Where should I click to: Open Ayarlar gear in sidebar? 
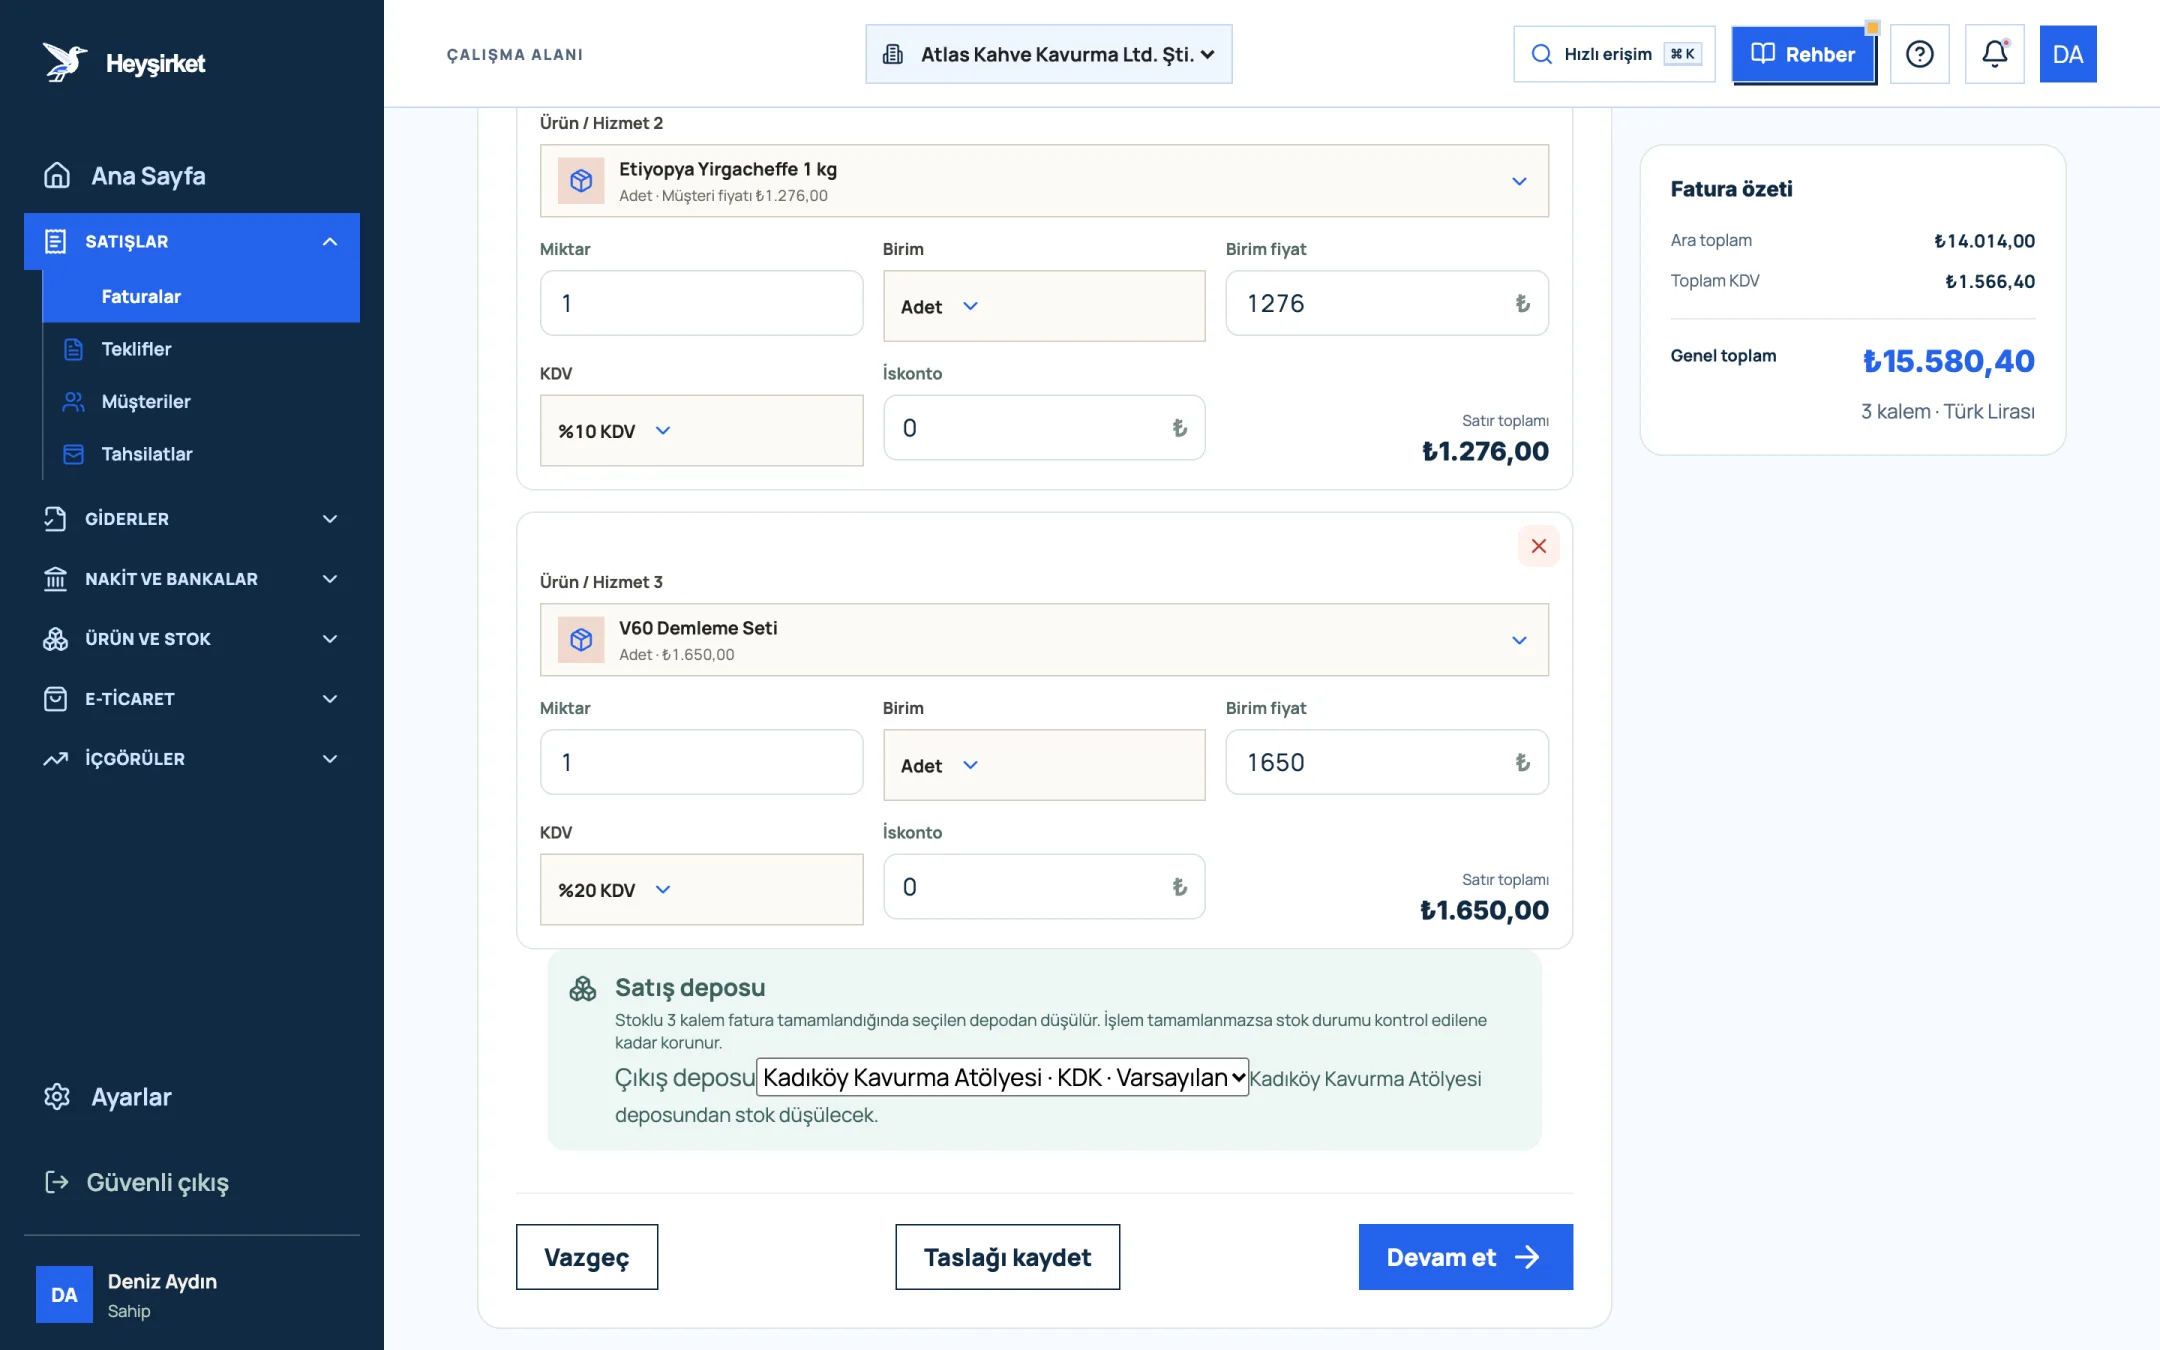pyautogui.click(x=57, y=1097)
